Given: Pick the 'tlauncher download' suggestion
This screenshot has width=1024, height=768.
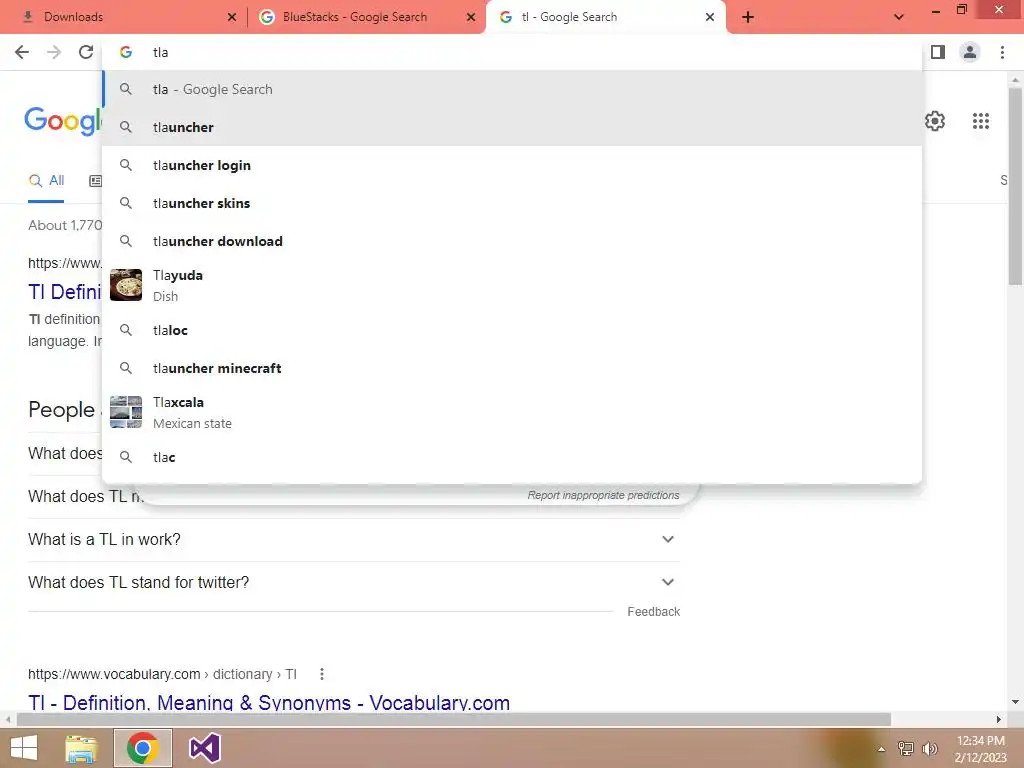Looking at the screenshot, I should point(512,241).
